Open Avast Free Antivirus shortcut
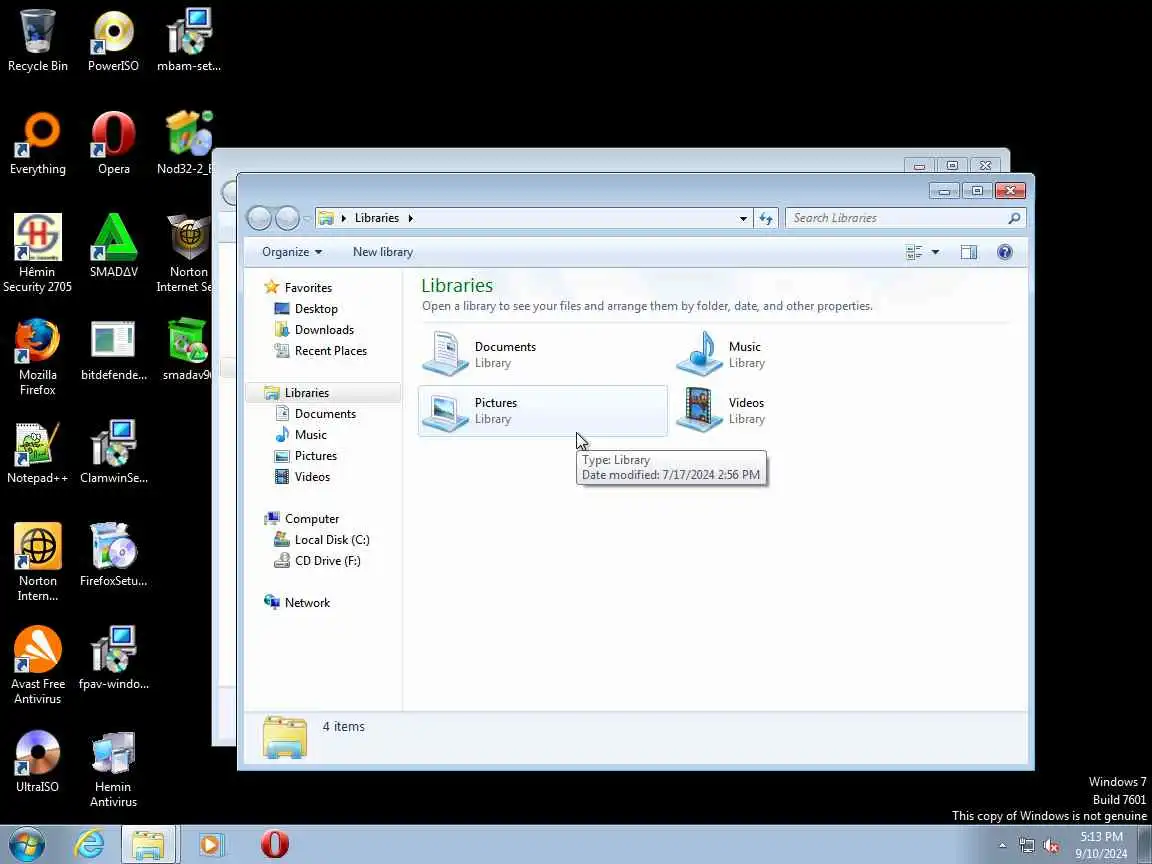The width and height of the screenshot is (1152, 864). coord(37,666)
